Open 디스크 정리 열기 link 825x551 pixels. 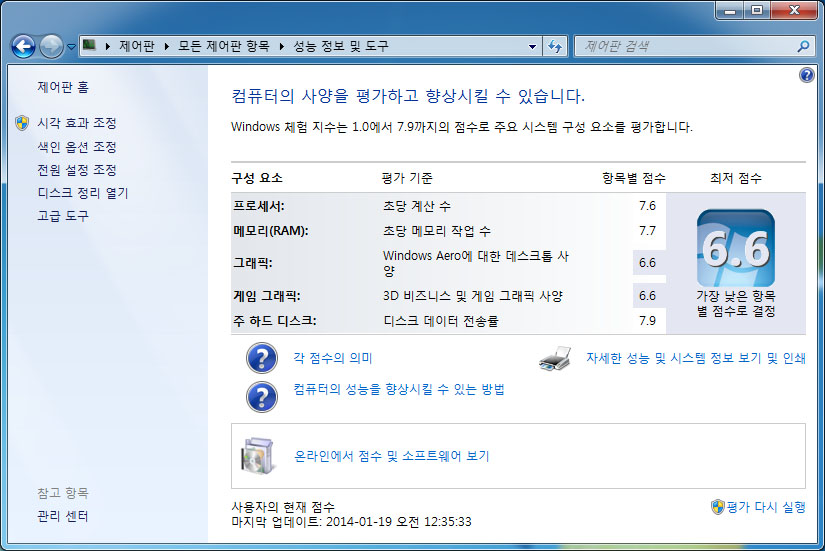click(x=83, y=193)
